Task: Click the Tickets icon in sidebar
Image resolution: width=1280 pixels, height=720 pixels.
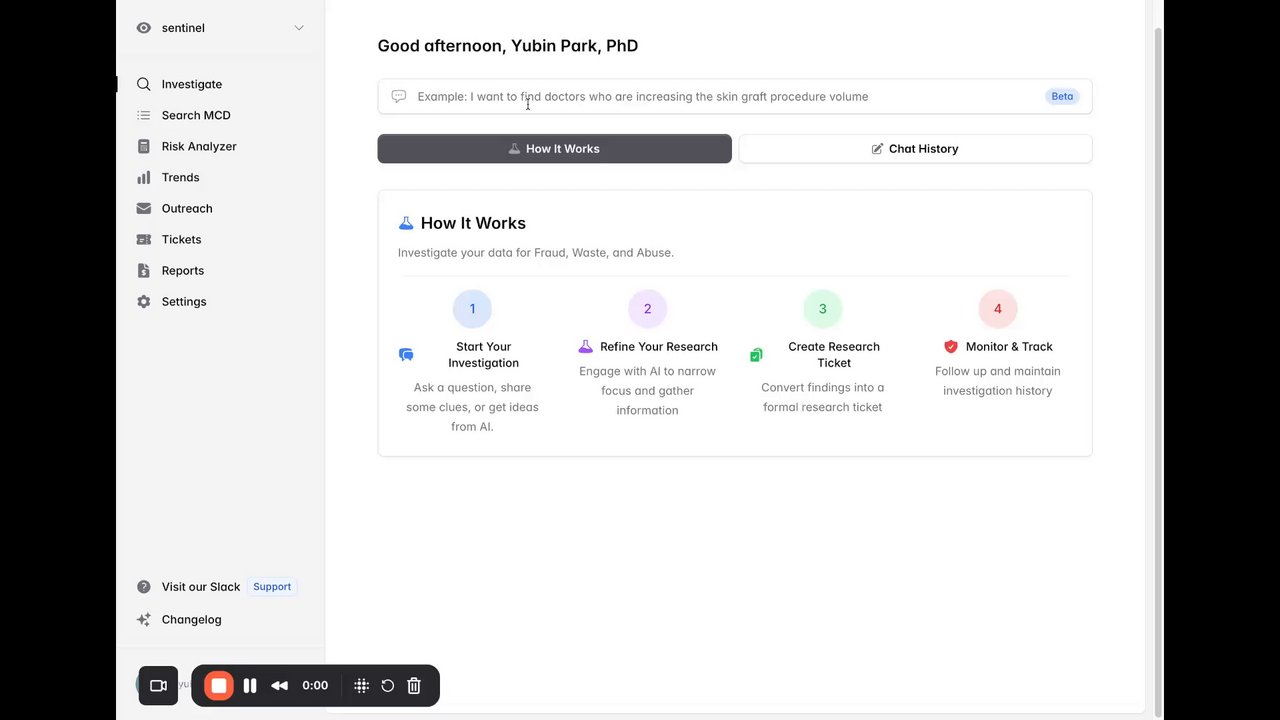Action: coord(144,239)
